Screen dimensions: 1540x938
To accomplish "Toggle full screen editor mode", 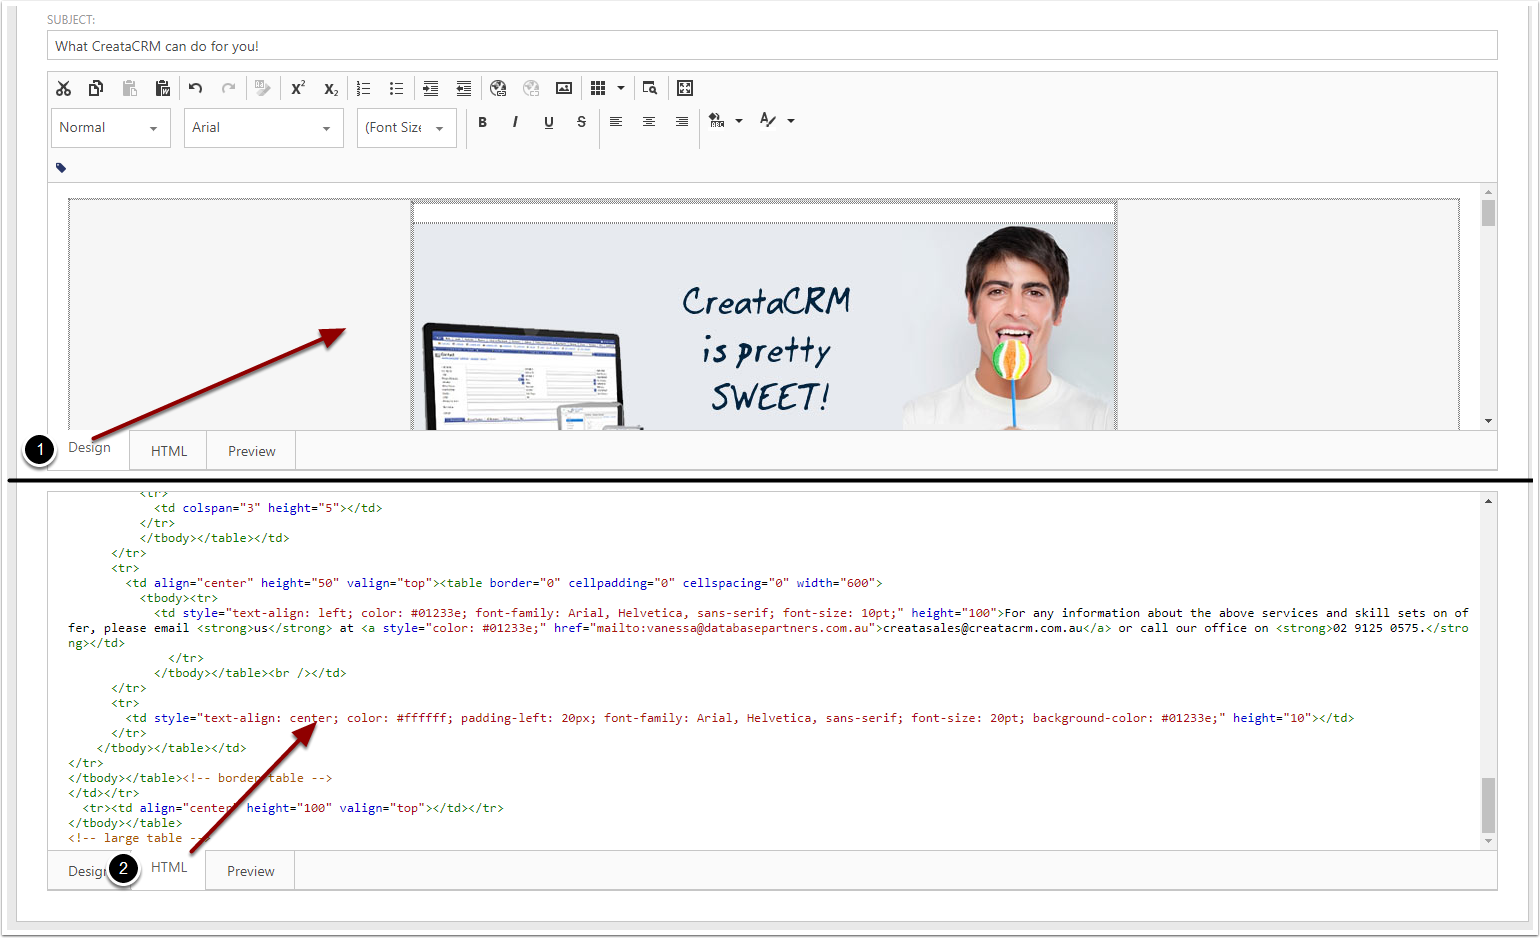I will [685, 88].
